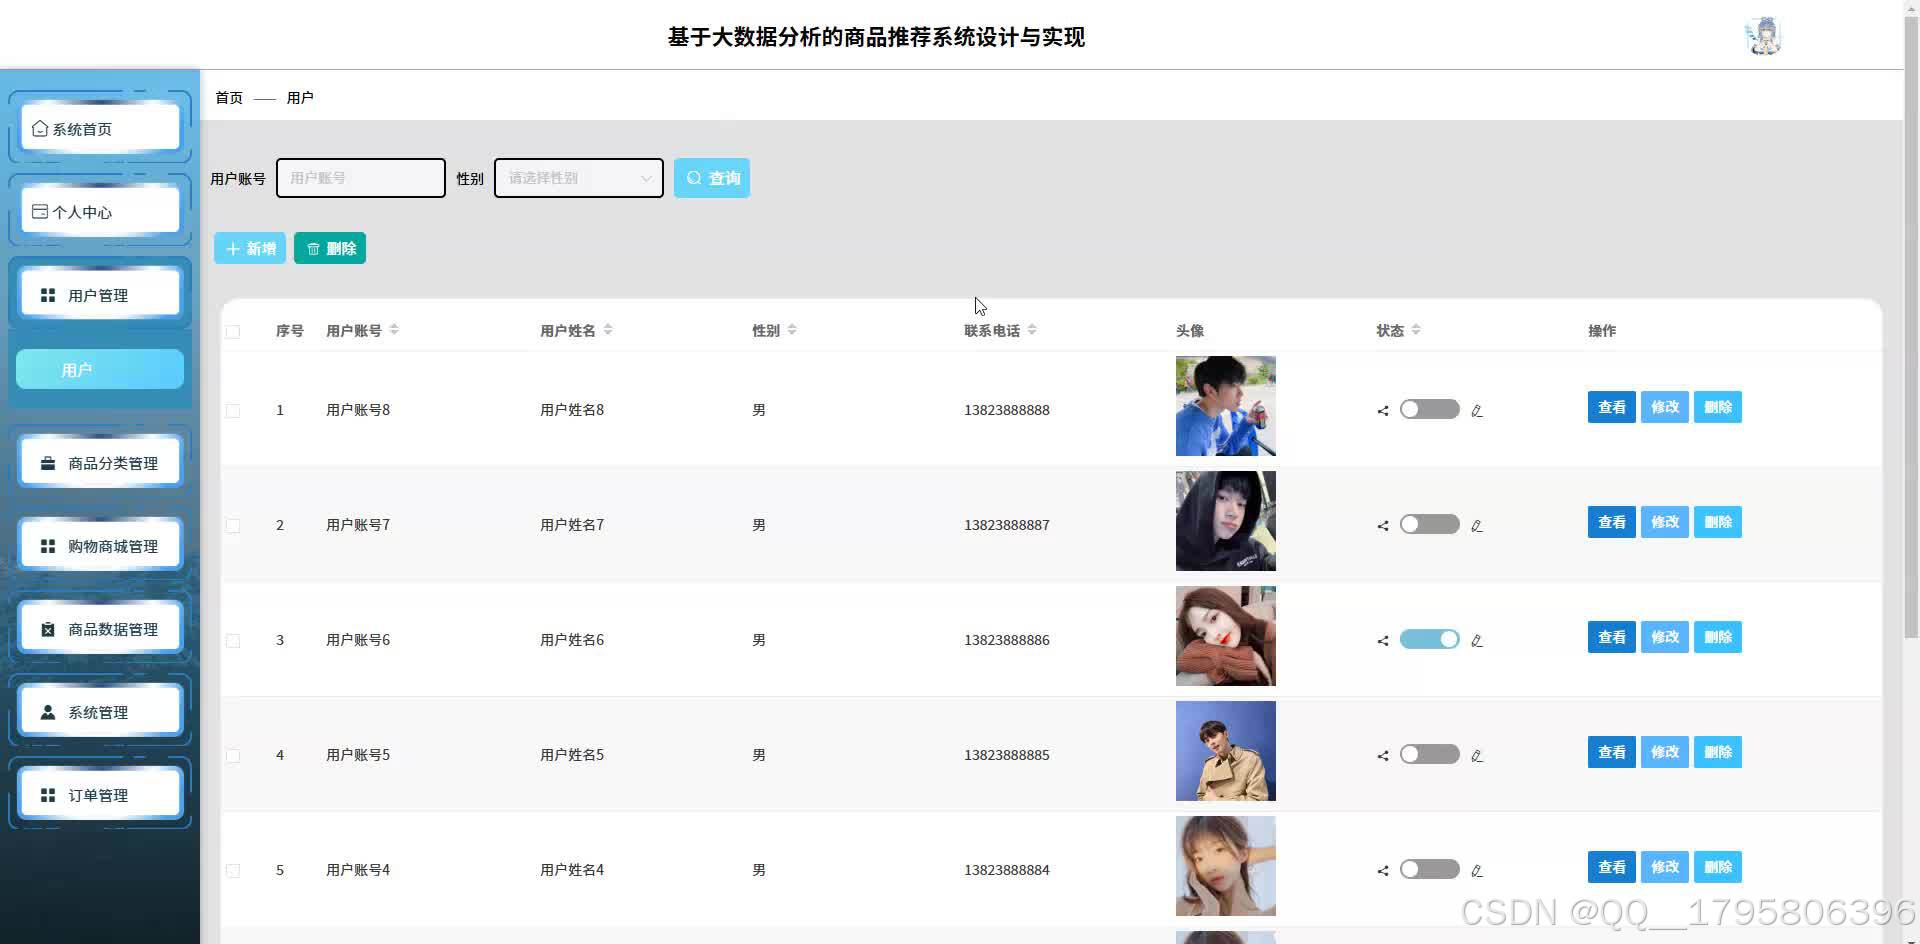The width and height of the screenshot is (1920, 944).
Task: Click 删除 for 用户账号5 row
Action: click(1718, 752)
